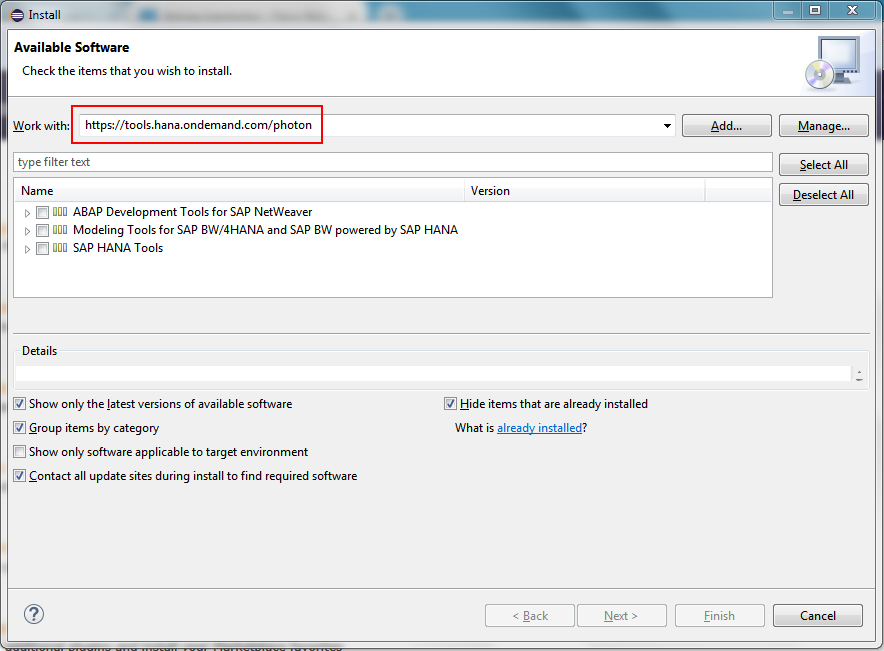Toggle Group items by category

click(20, 428)
